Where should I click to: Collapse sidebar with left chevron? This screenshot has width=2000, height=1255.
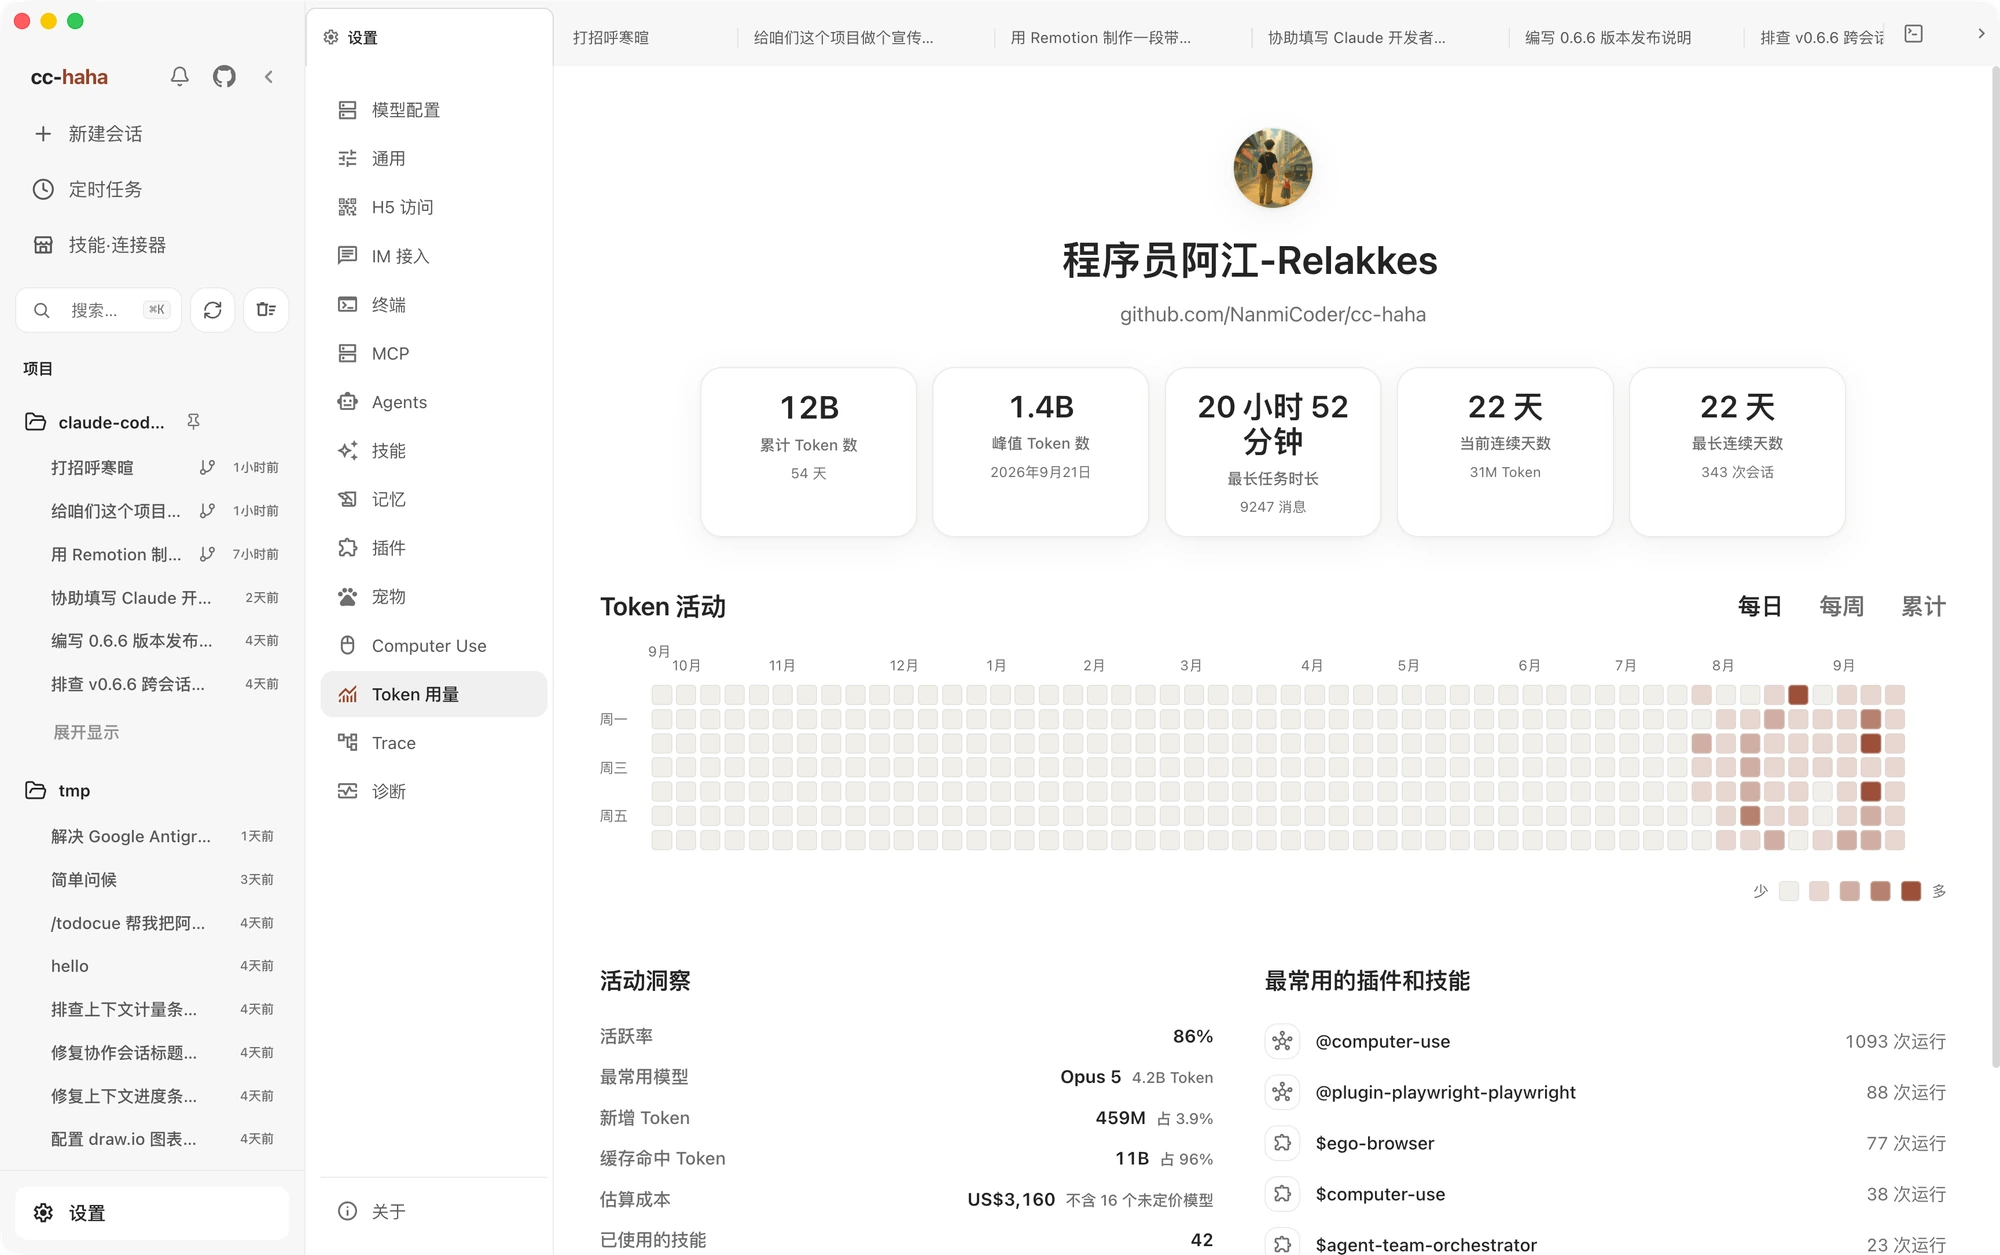tap(269, 76)
